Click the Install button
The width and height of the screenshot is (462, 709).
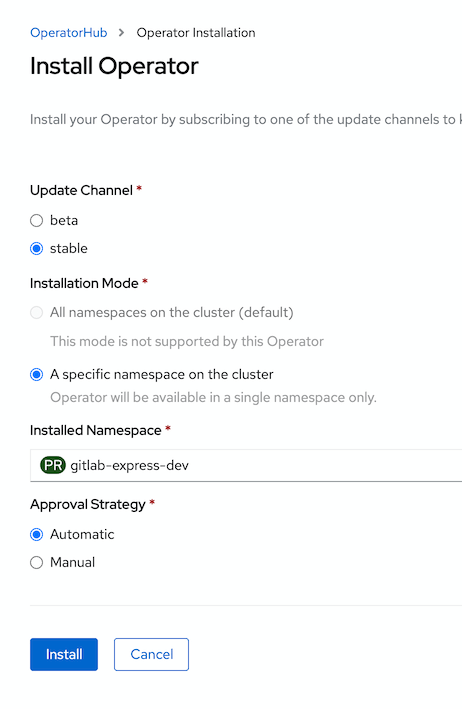pos(64,654)
